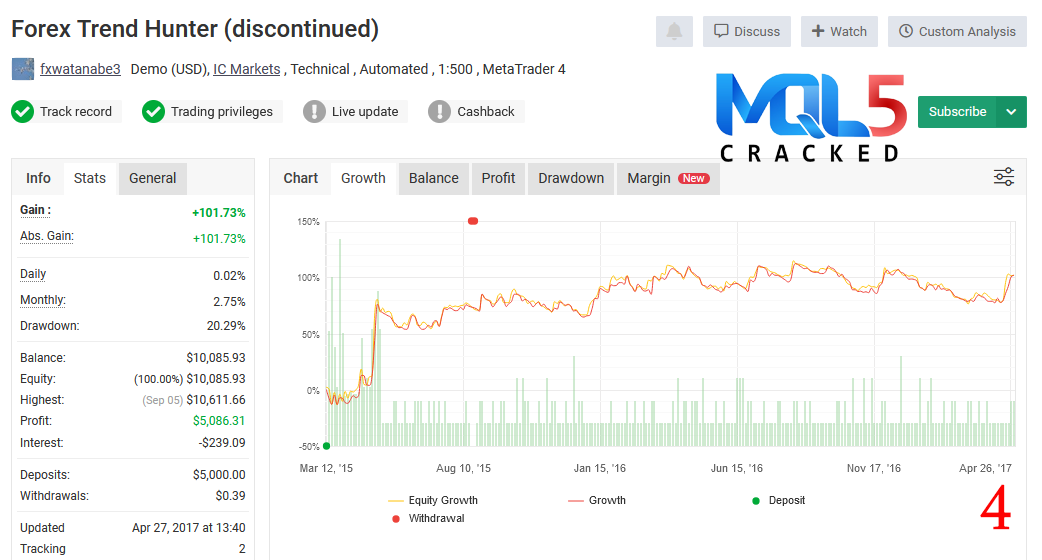Open chart settings sliders icon
Screen dimensions: 1042x560
tap(1003, 177)
